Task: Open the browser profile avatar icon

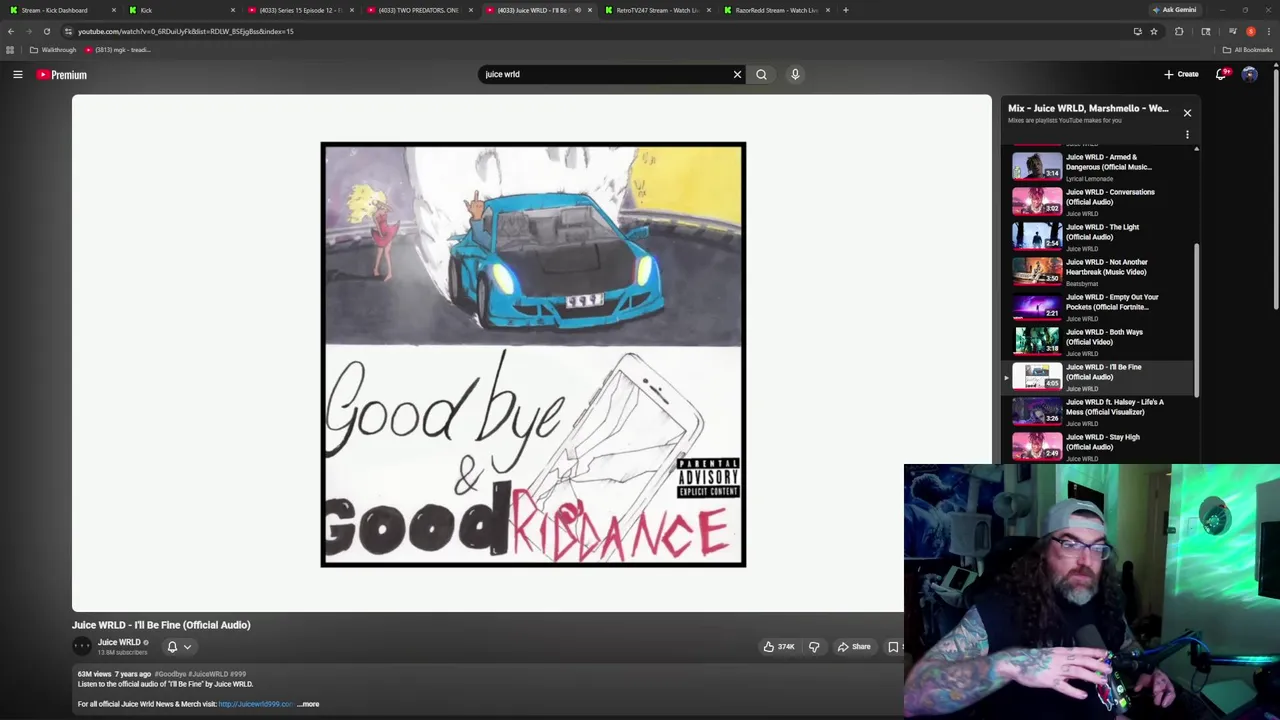Action: click(x=1250, y=31)
